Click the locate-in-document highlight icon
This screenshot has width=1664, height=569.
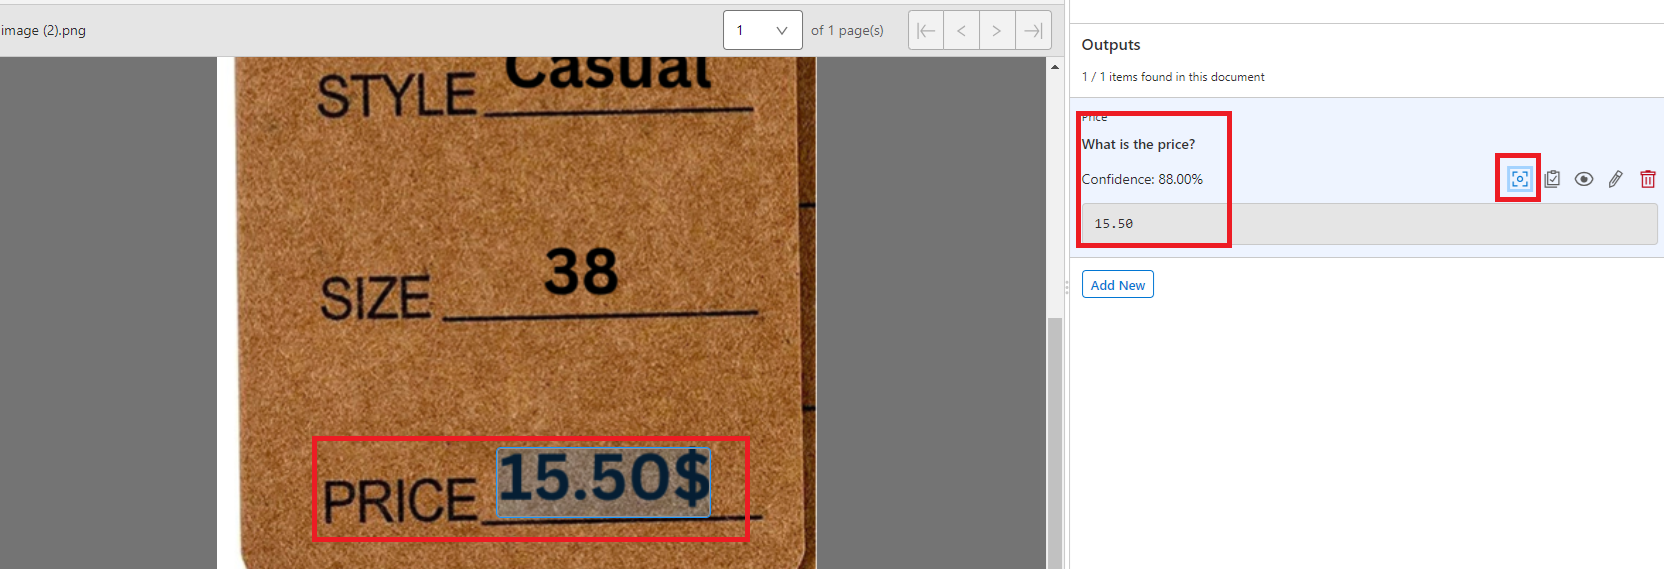[x=1519, y=179]
